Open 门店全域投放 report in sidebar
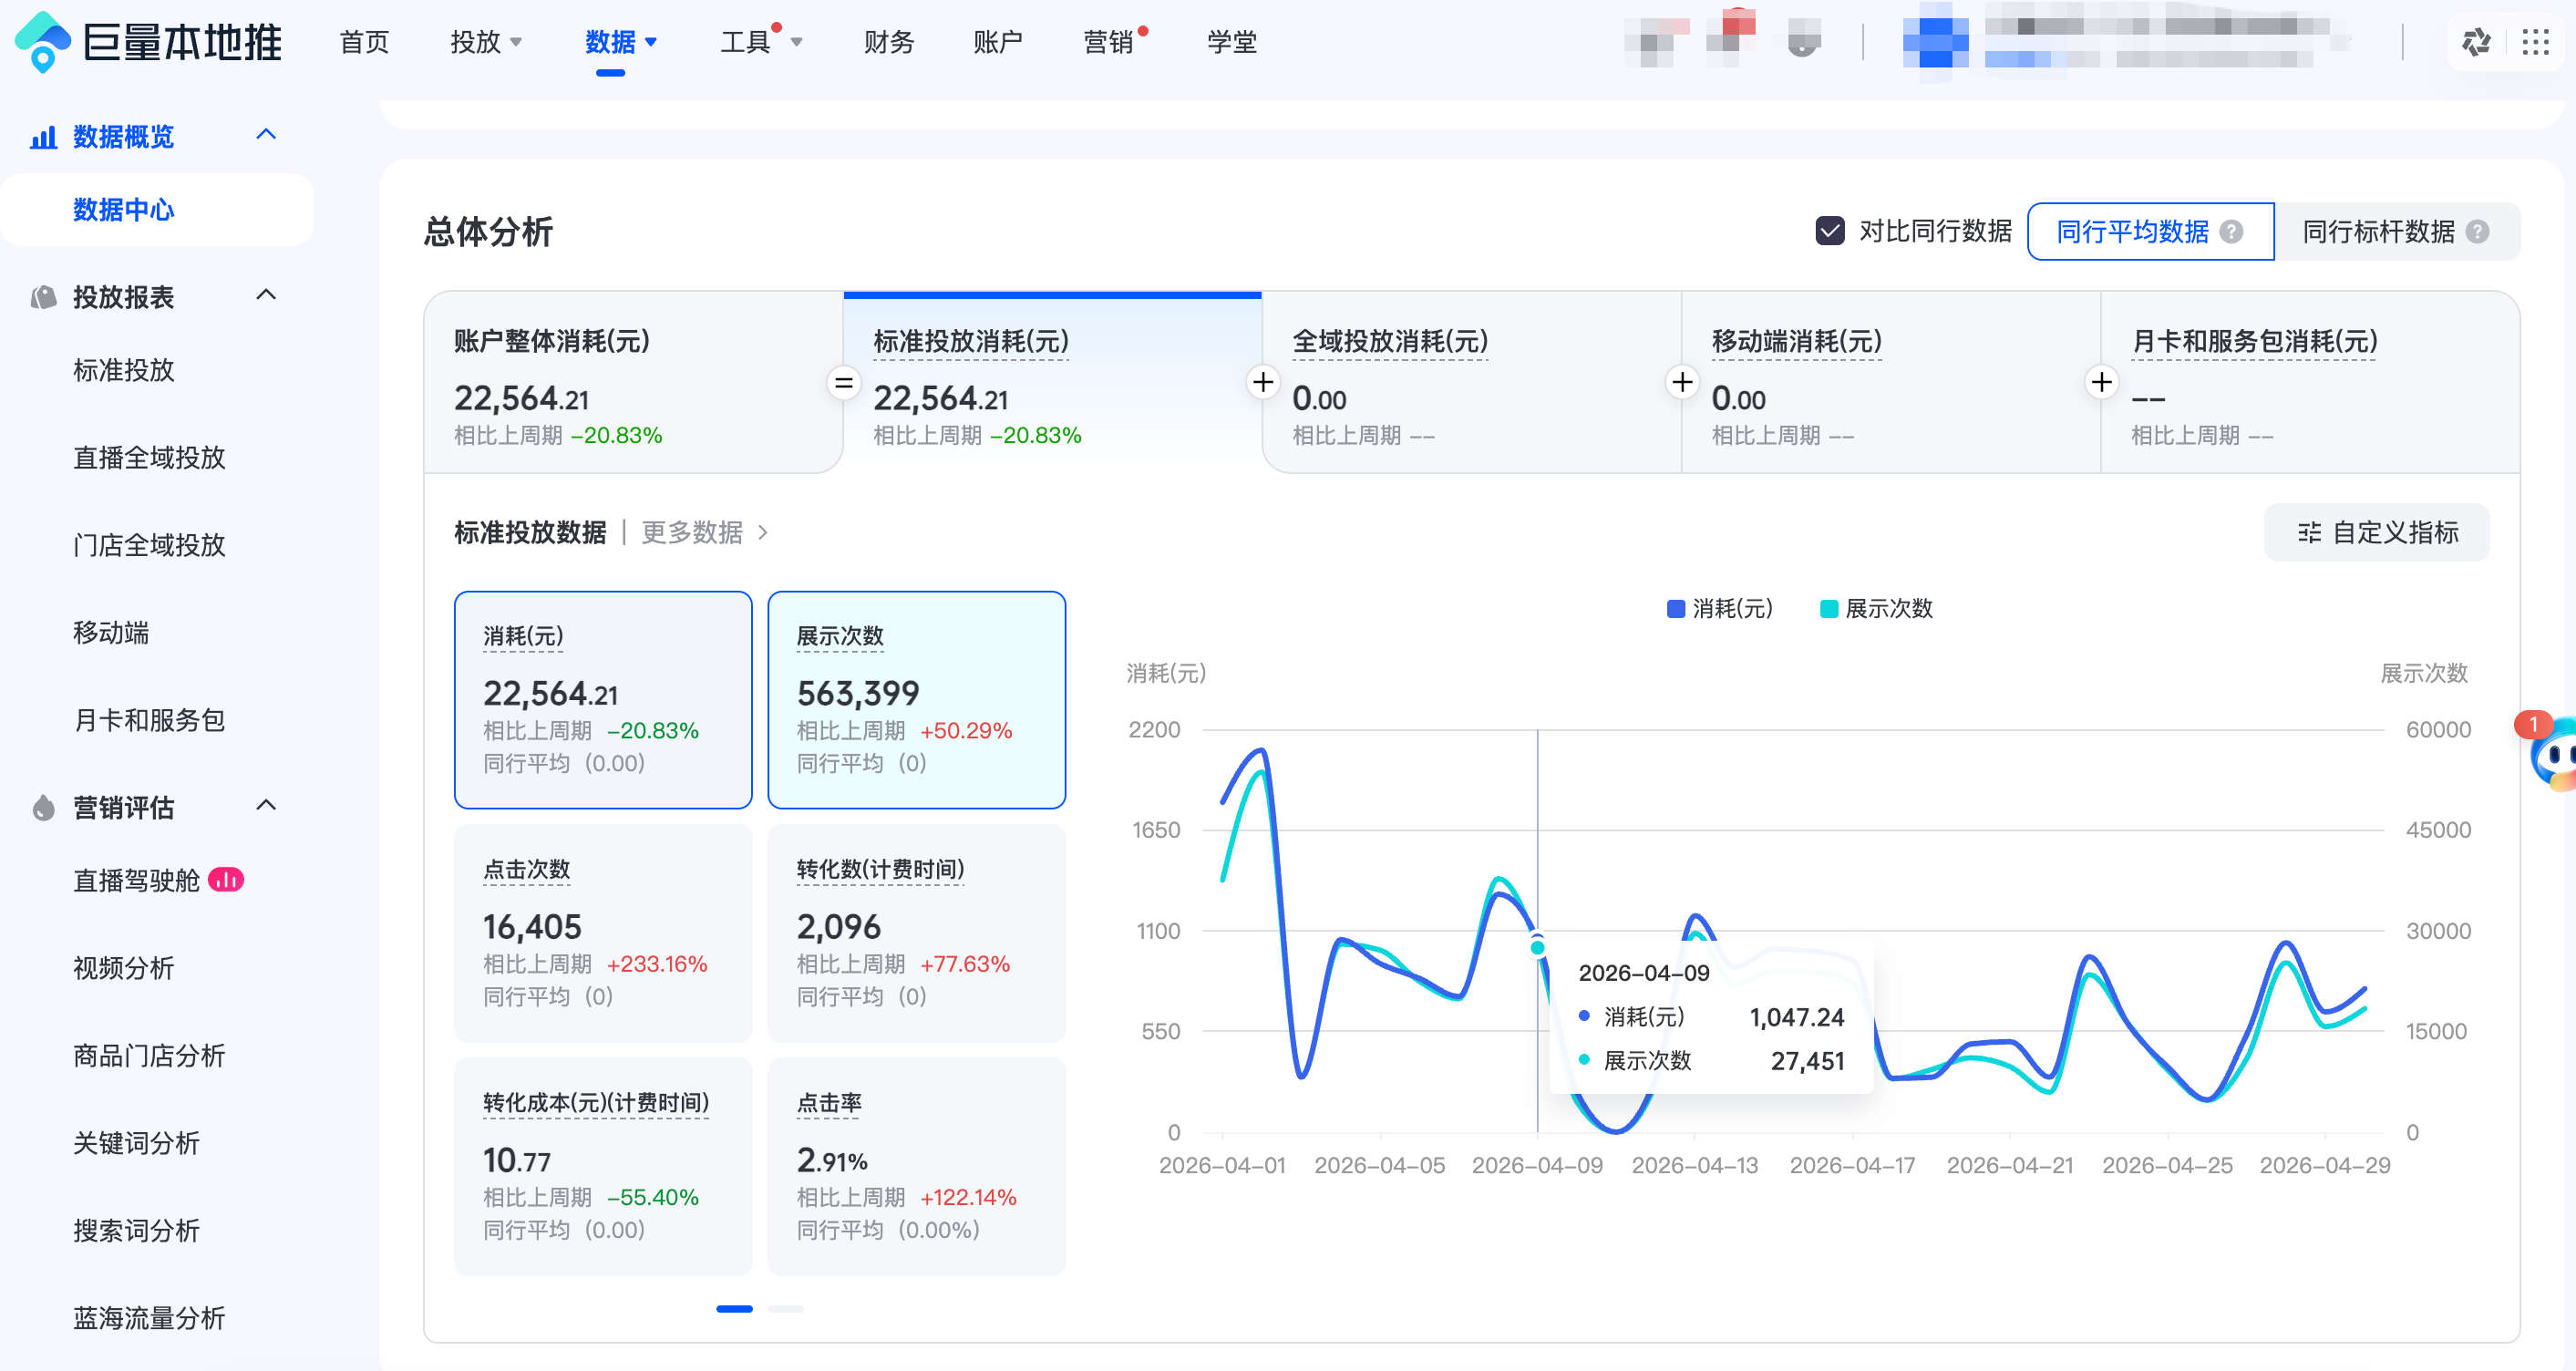This screenshot has height=1371, width=2576. click(149, 546)
